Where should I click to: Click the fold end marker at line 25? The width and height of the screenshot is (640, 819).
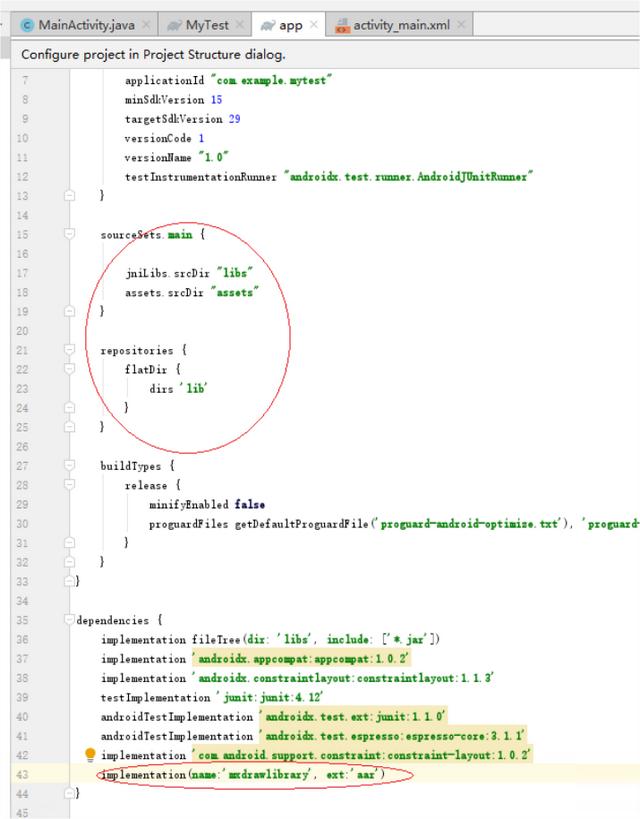point(69,427)
